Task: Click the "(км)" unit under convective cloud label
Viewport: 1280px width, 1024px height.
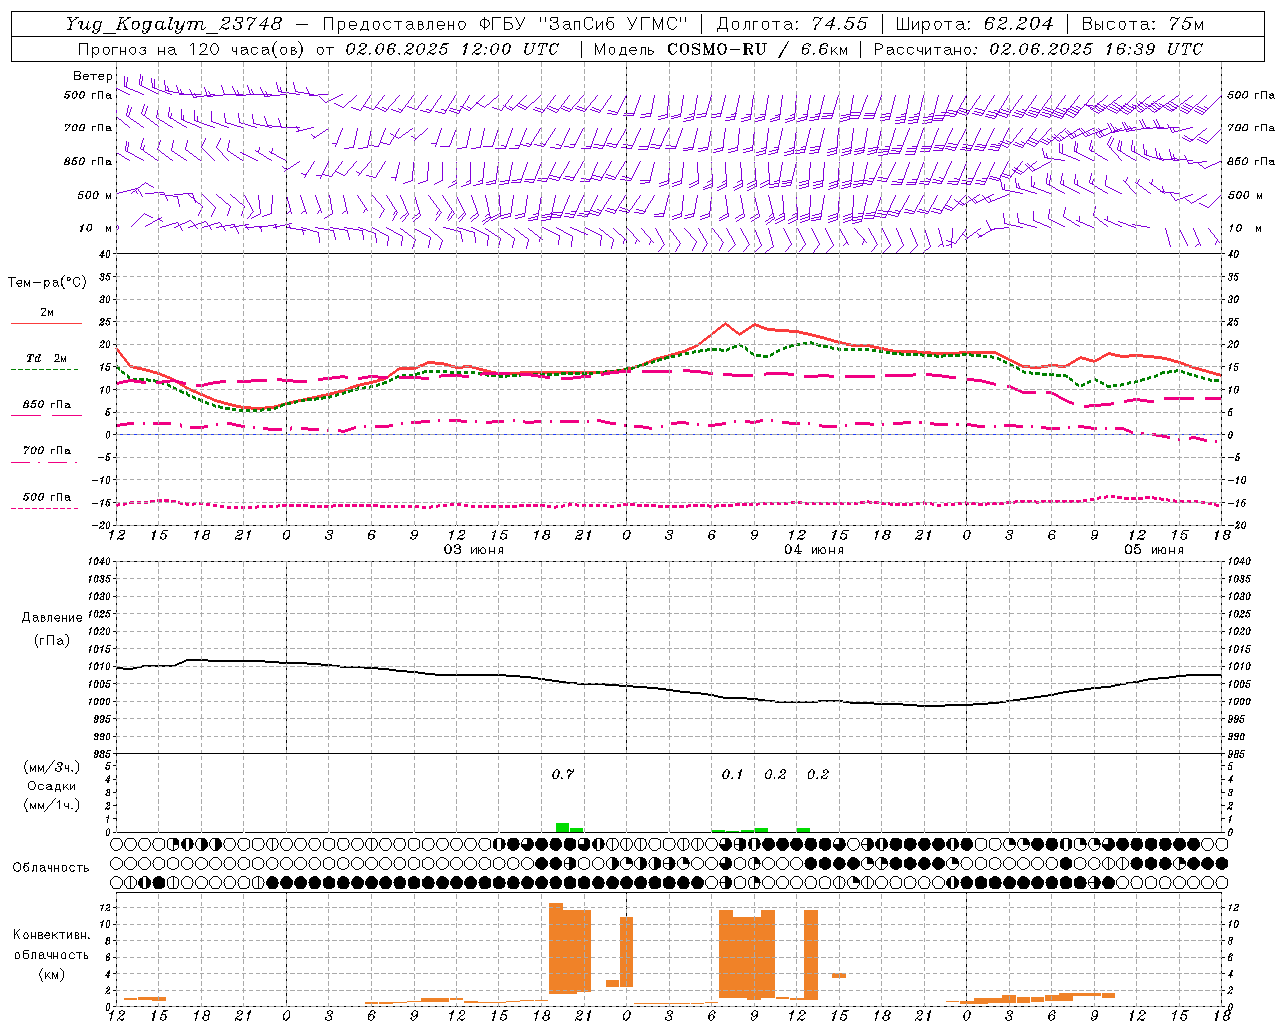Action: pos(52,974)
